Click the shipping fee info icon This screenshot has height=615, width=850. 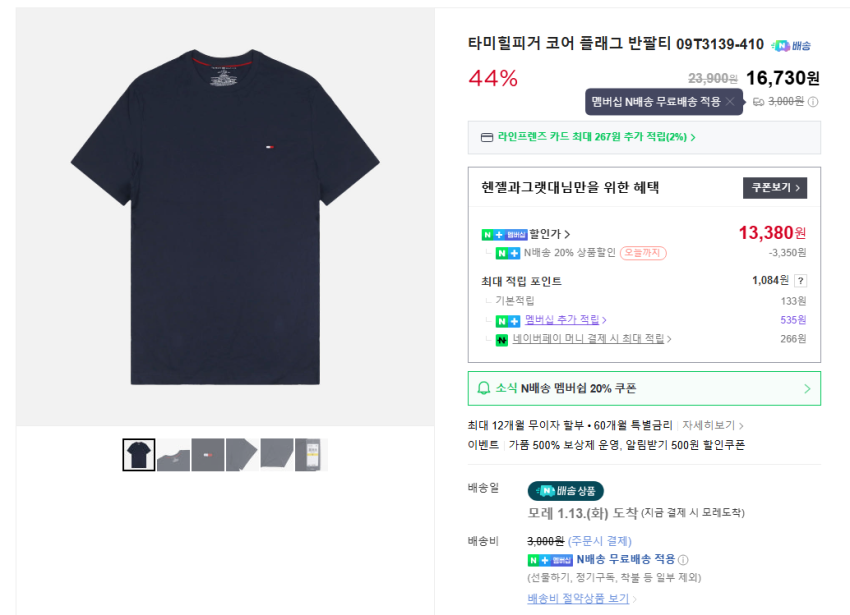[813, 102]
